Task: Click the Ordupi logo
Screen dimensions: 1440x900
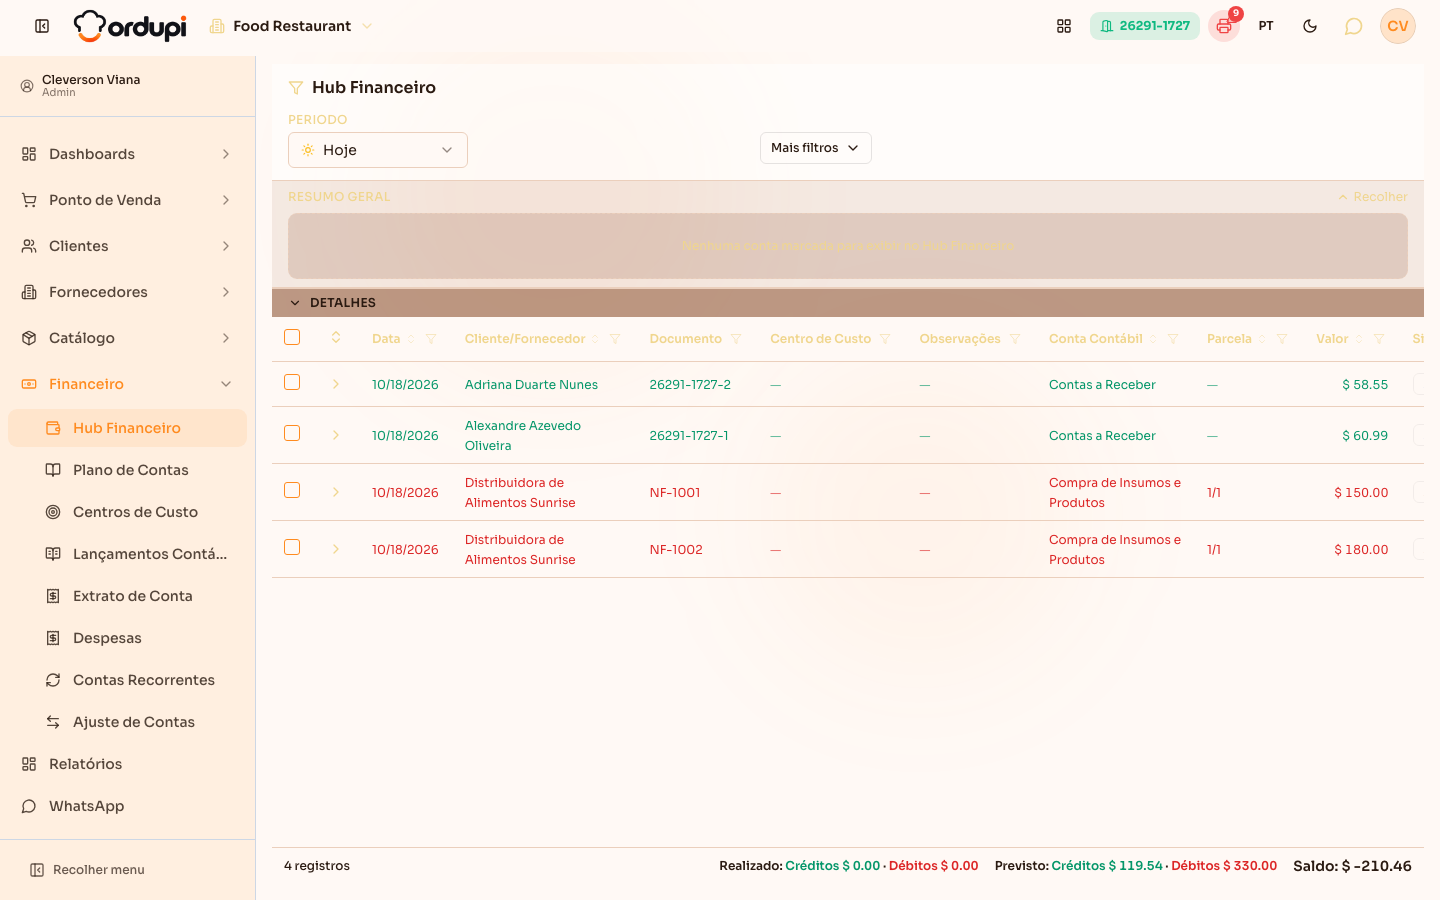Action: (130, 26)
